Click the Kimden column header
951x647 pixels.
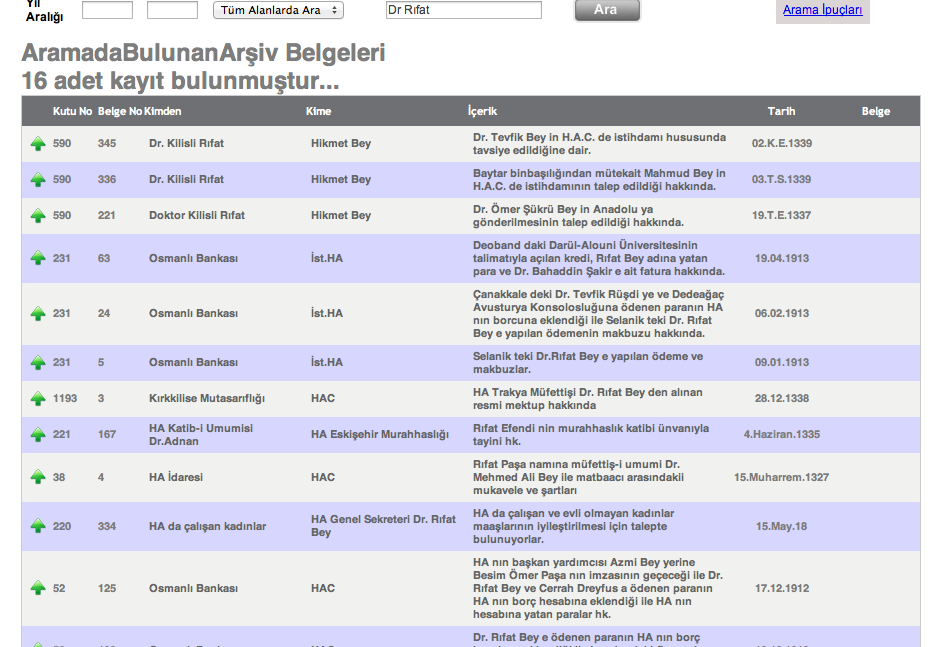click(163, 111)
